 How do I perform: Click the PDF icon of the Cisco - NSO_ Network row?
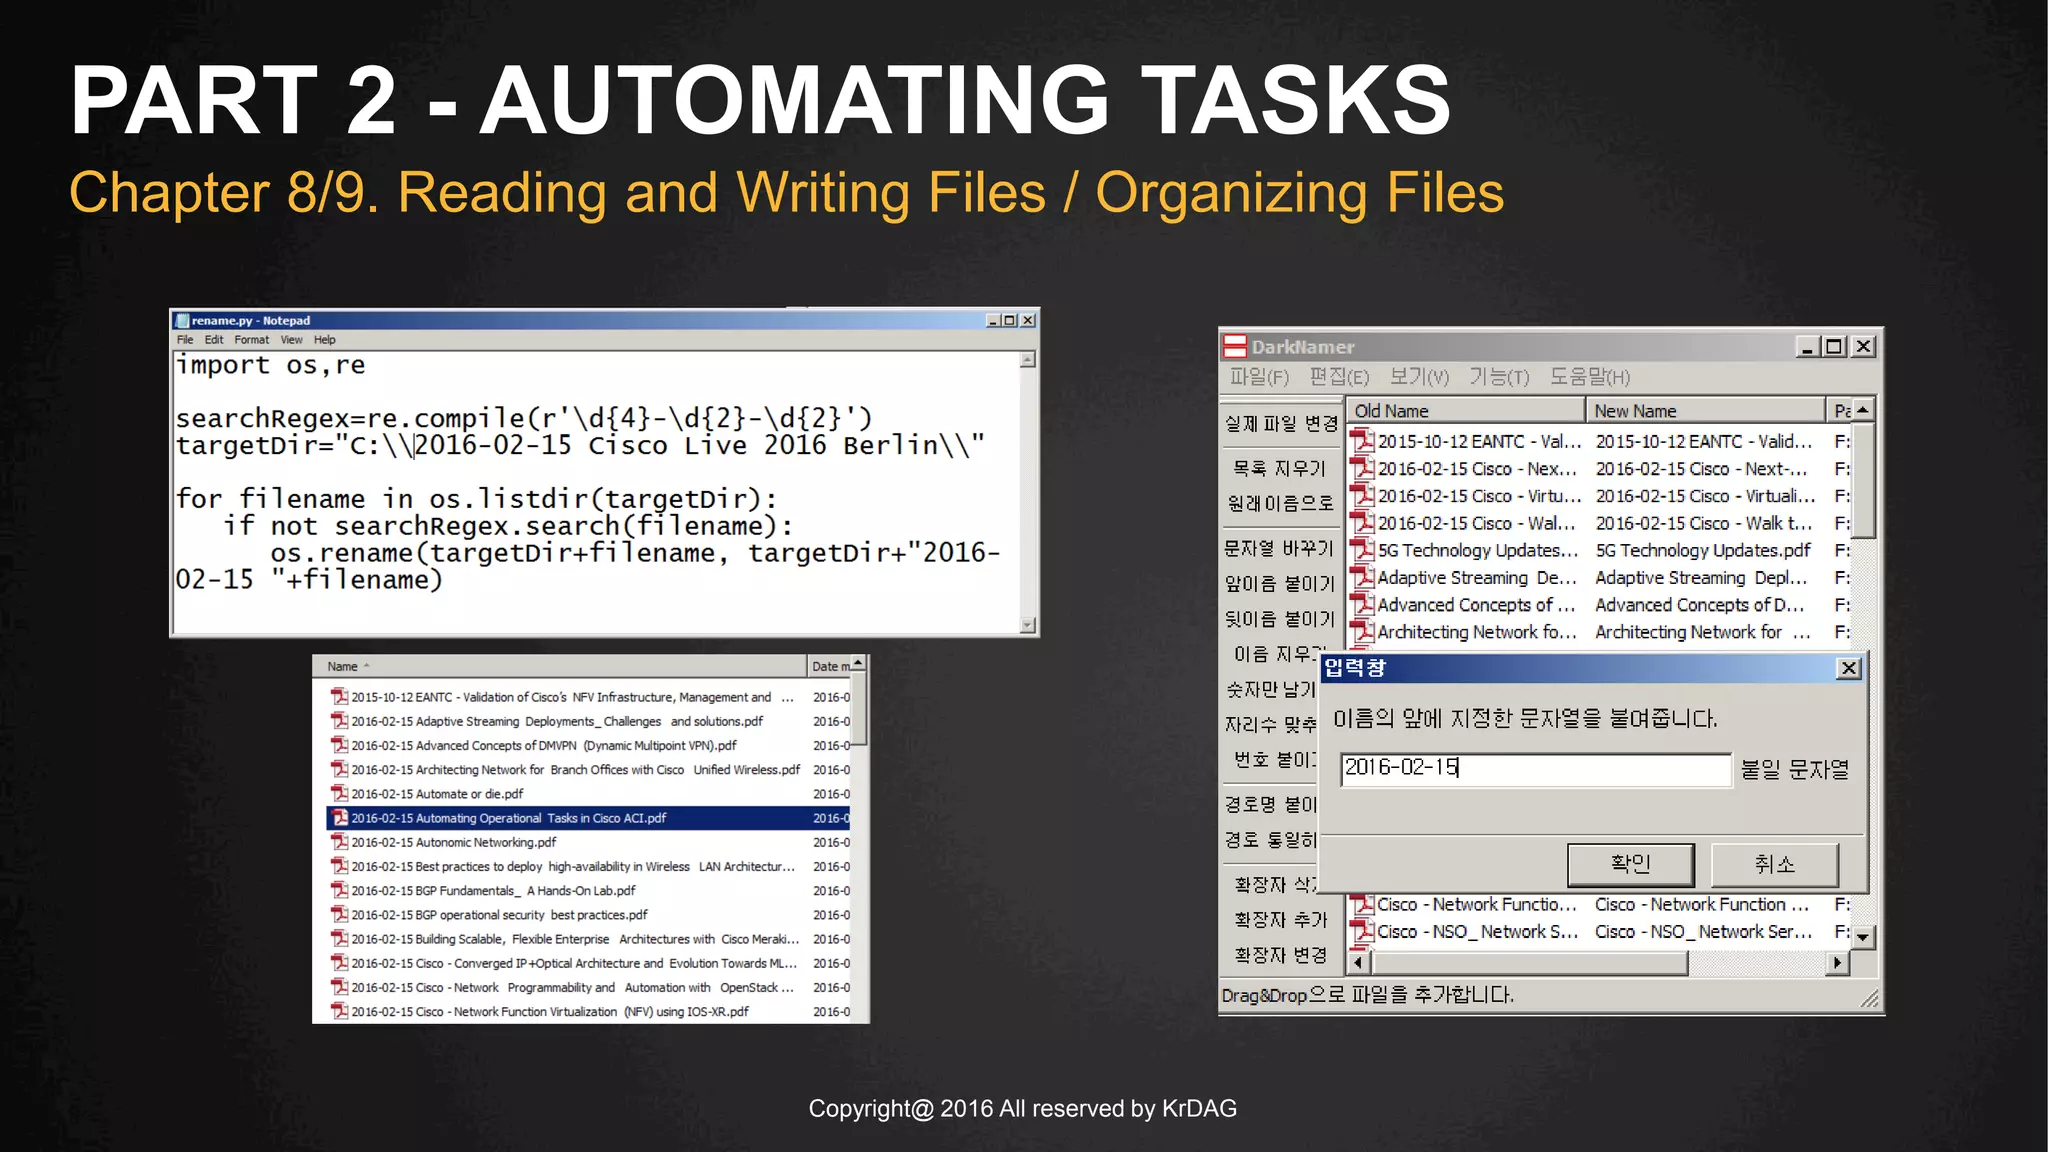coord(1361,931)
